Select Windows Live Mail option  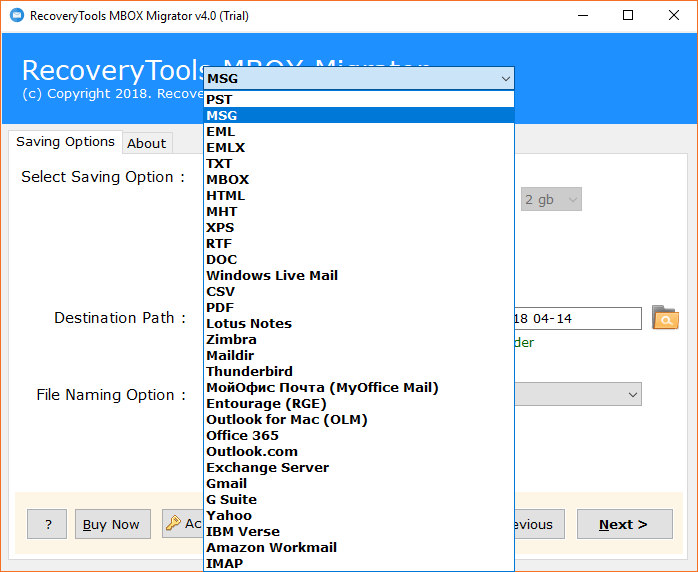[359, 276]
